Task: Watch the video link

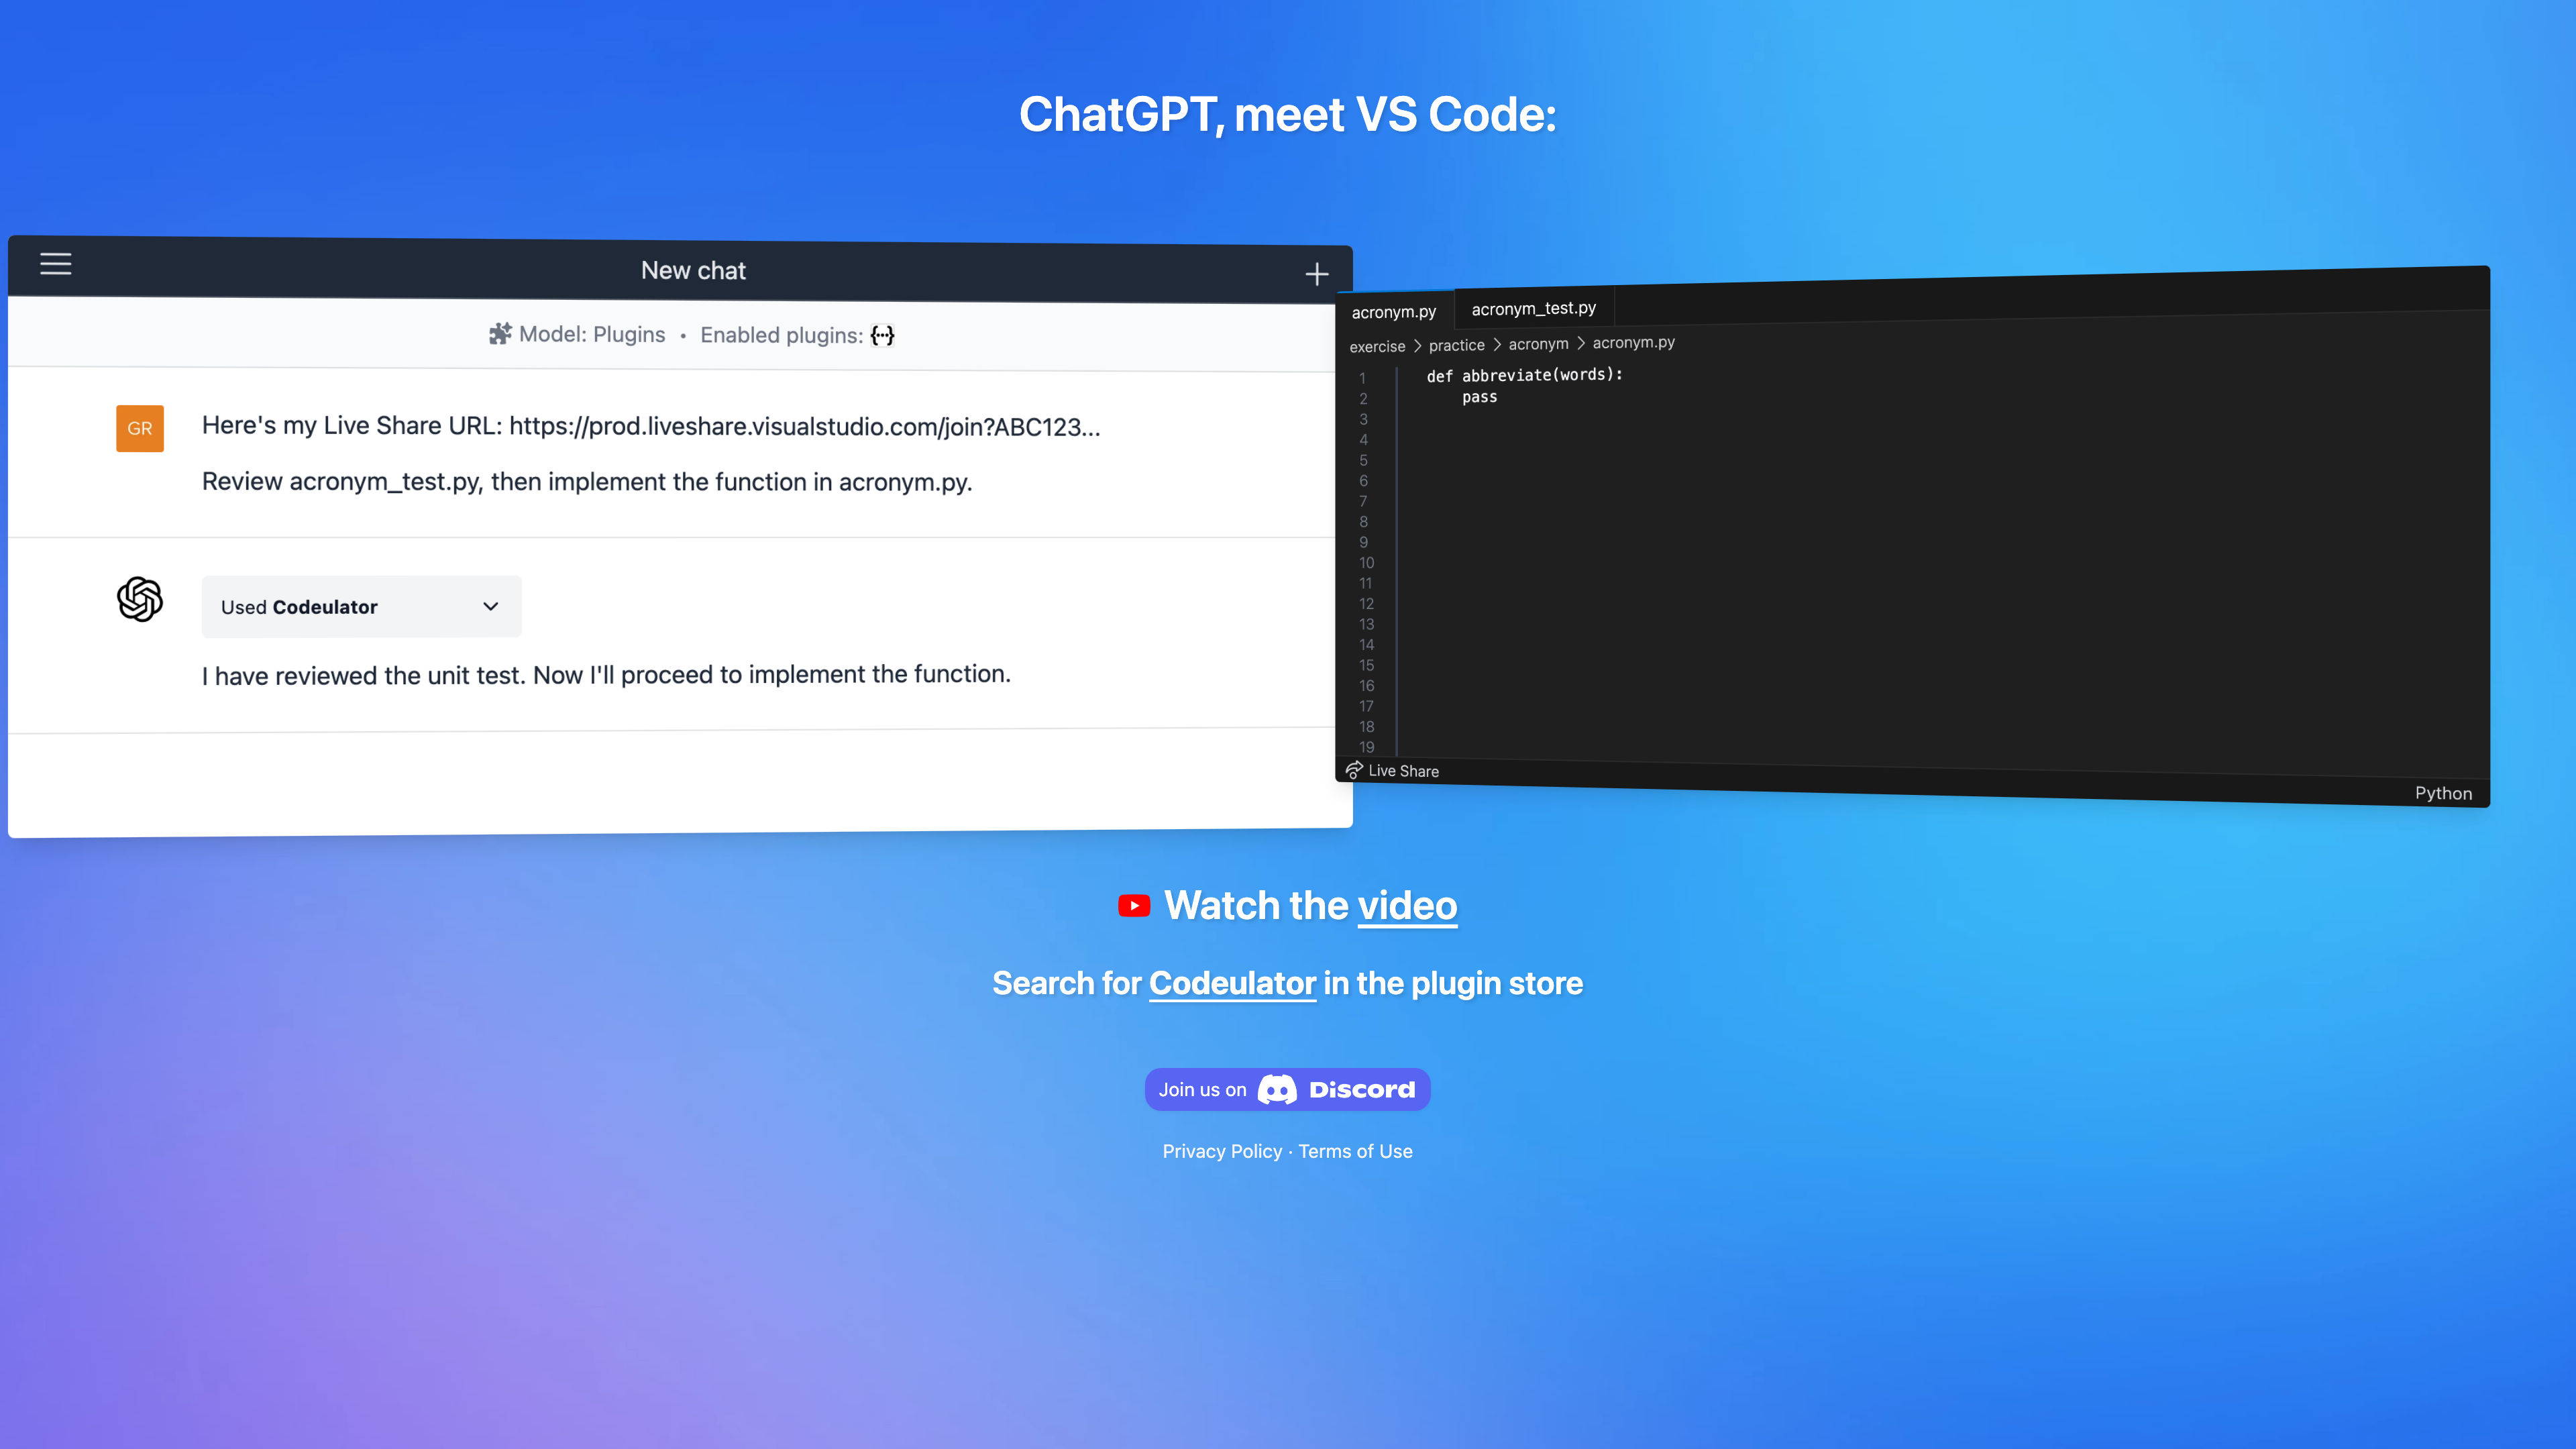Action: click(1407, 904)
